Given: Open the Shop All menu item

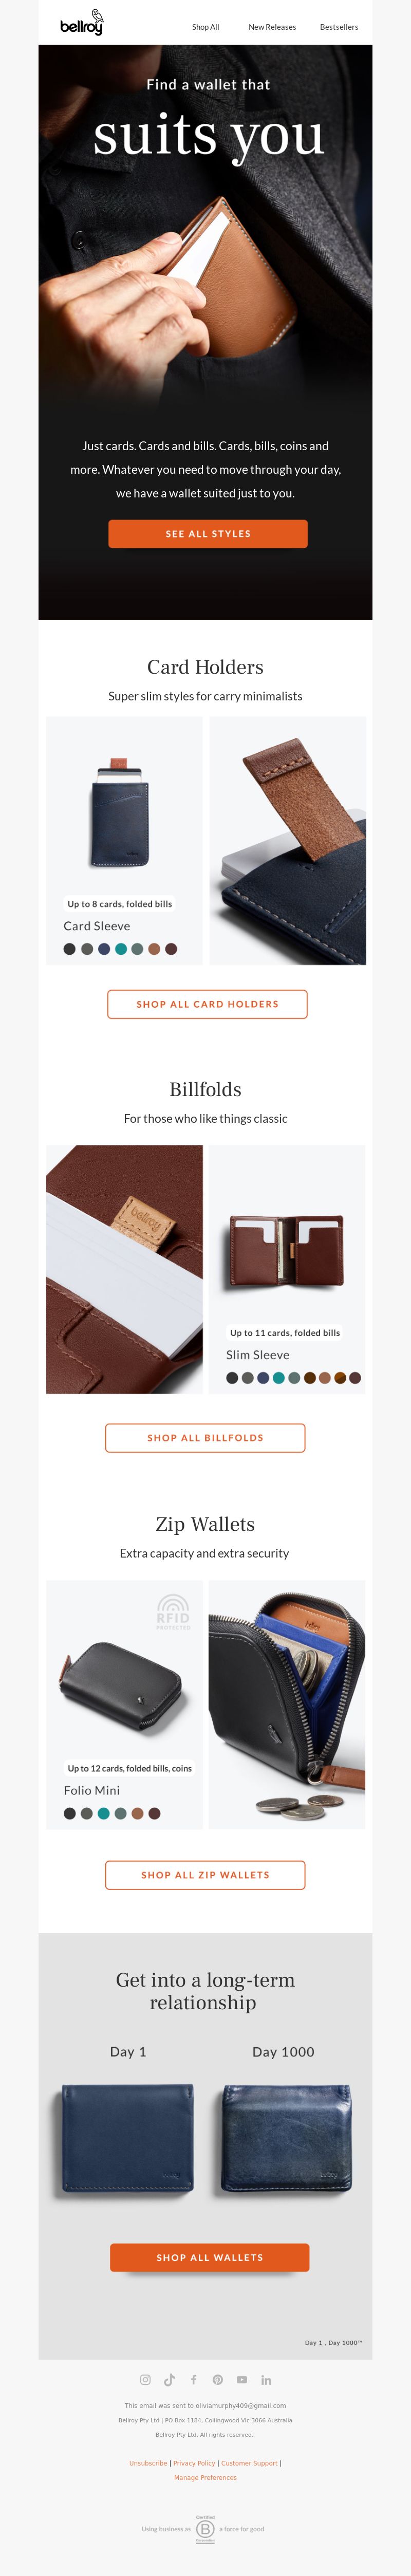Looking at the screenshot, I should 205,27.
